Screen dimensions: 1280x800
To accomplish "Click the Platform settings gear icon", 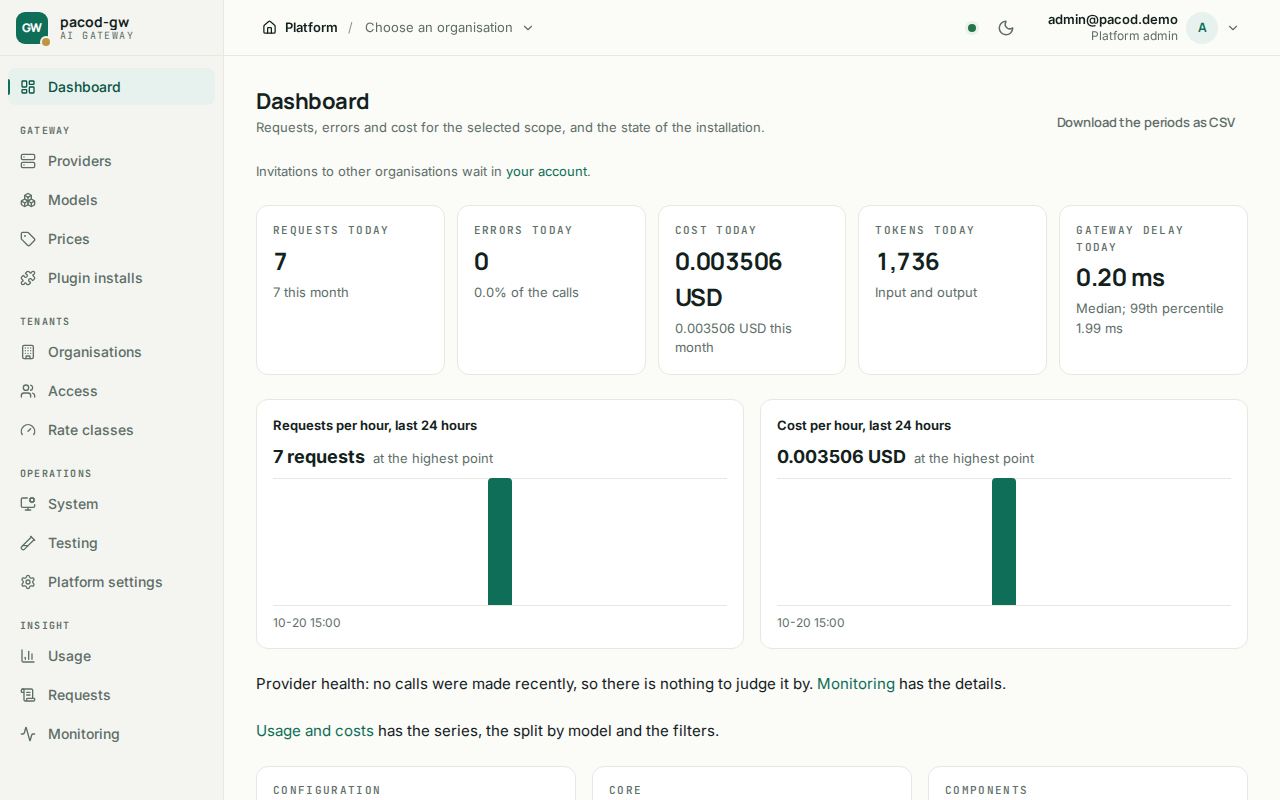I will coord(28,582).
